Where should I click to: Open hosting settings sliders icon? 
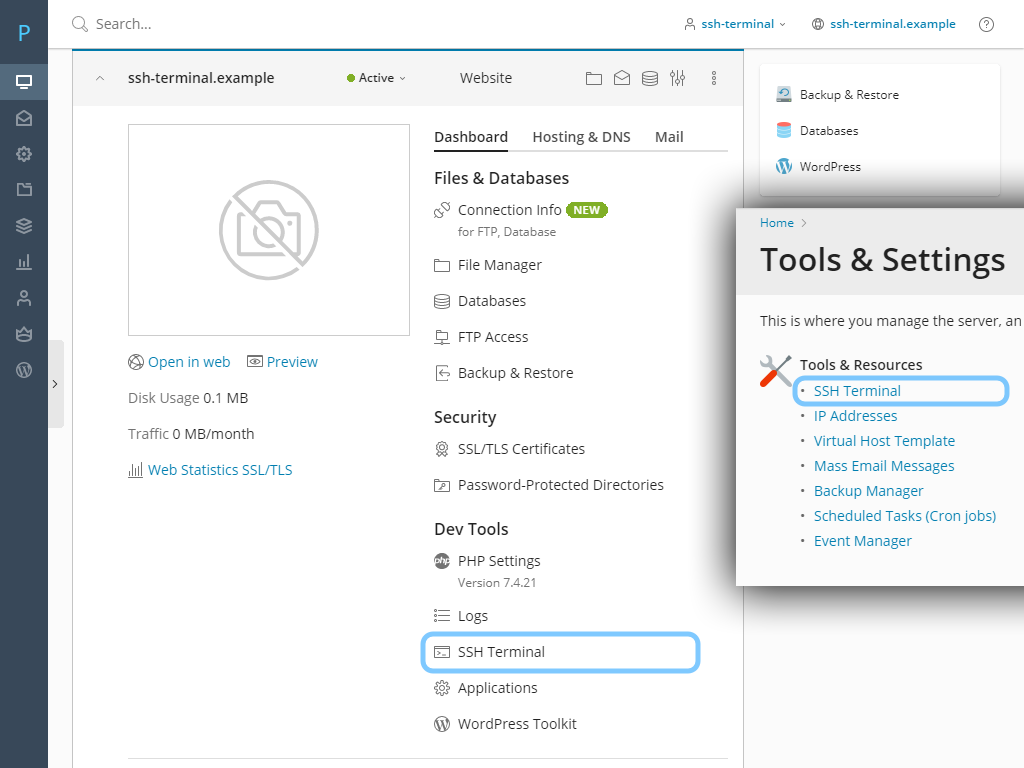(x=678, y=78)
